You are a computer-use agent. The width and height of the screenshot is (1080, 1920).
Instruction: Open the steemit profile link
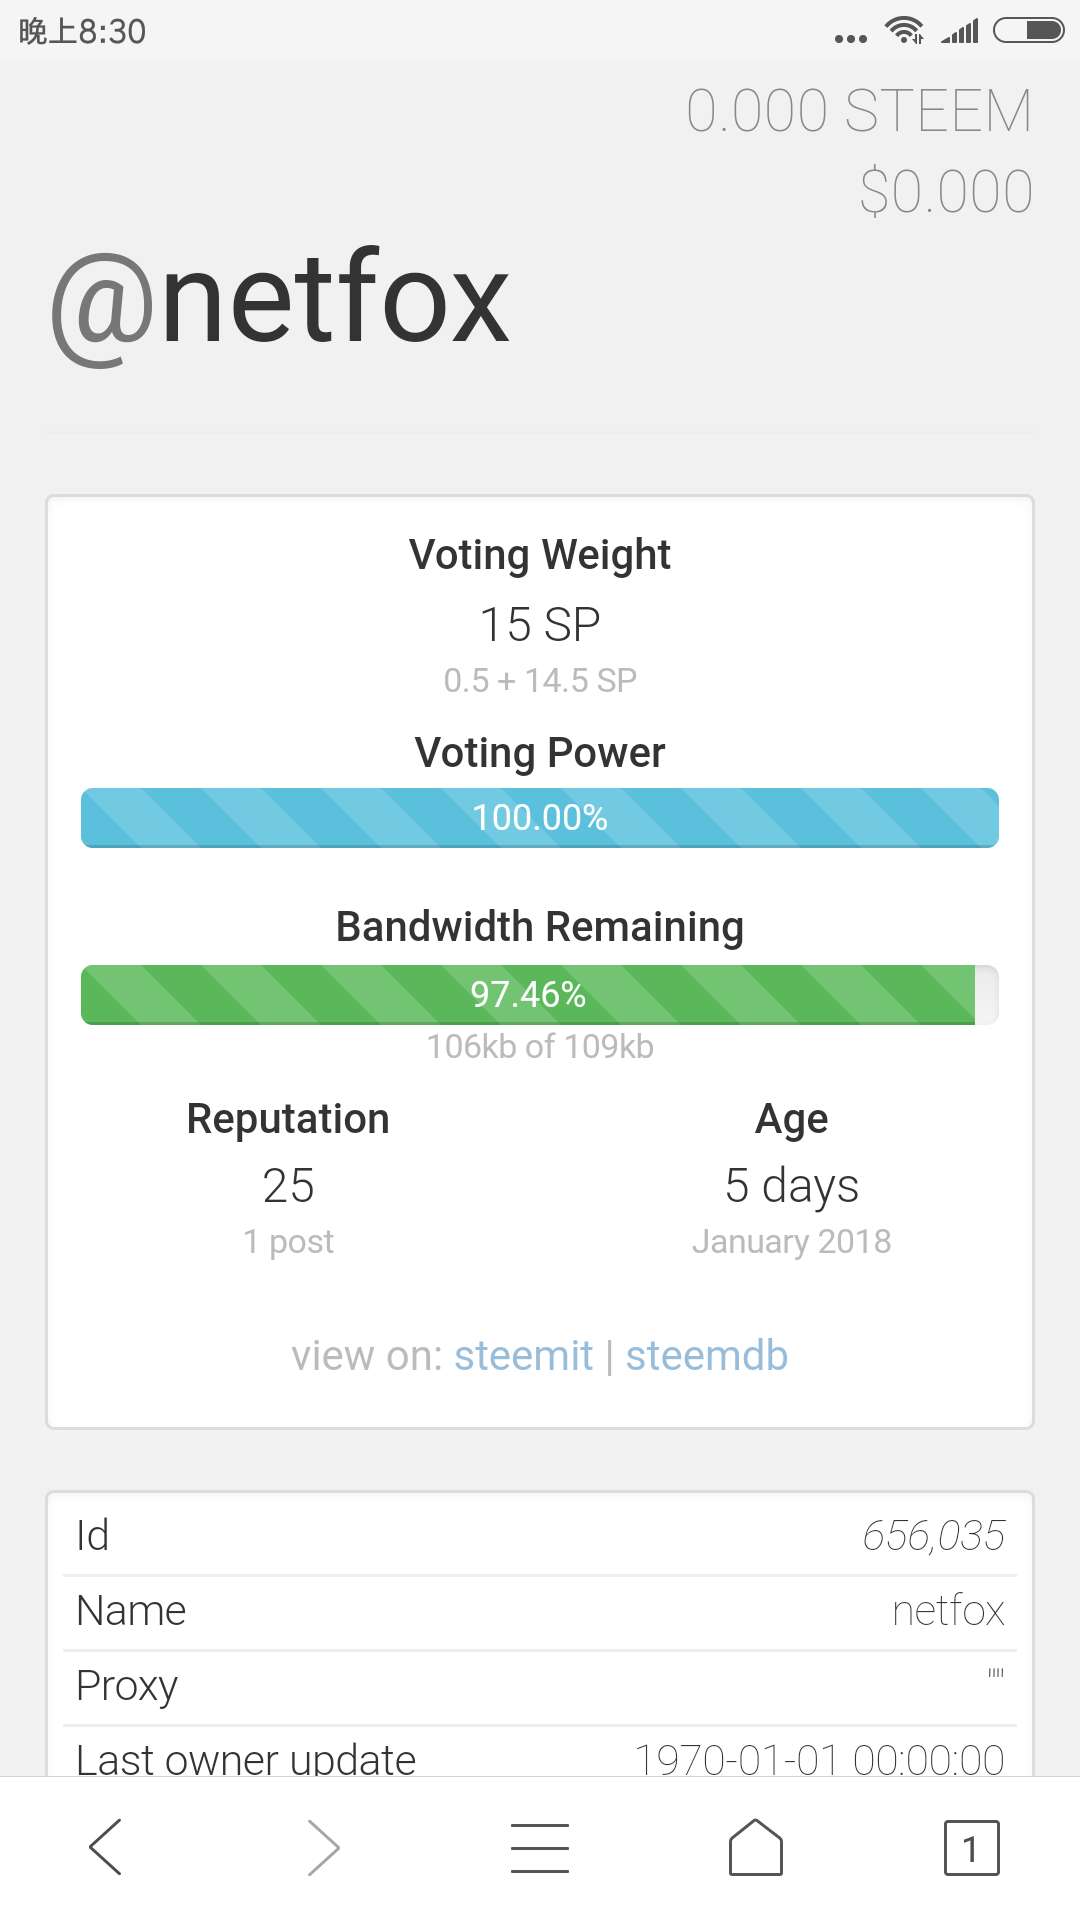pyautogui.click(x=523, y=1356)
